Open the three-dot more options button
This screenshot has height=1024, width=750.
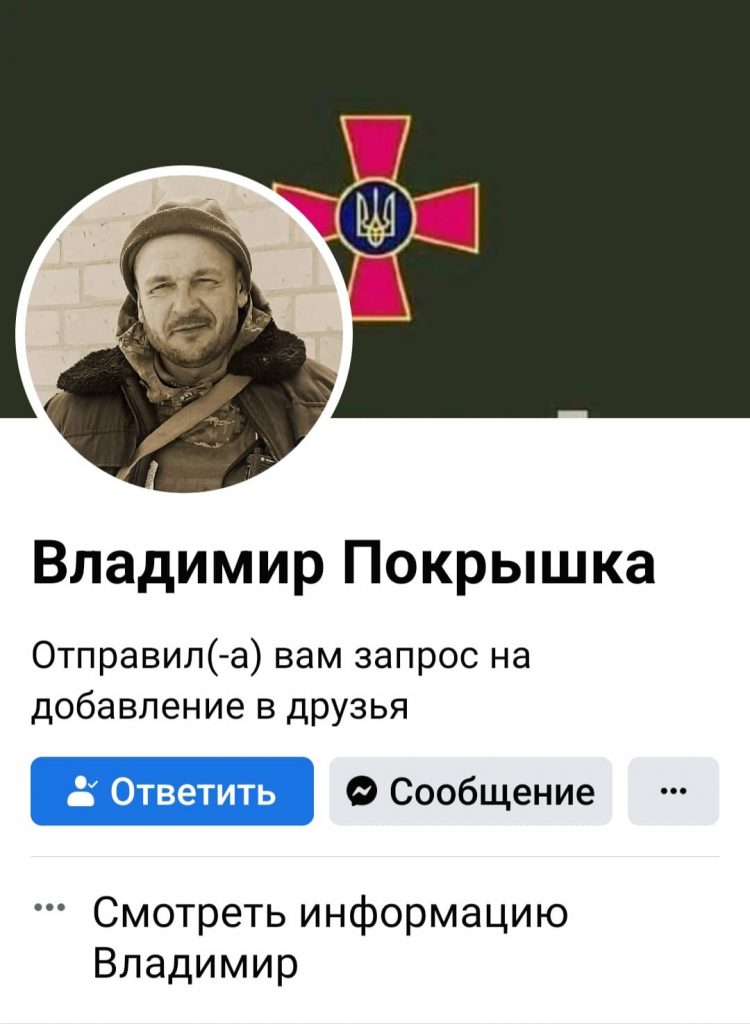click(674, 791)
